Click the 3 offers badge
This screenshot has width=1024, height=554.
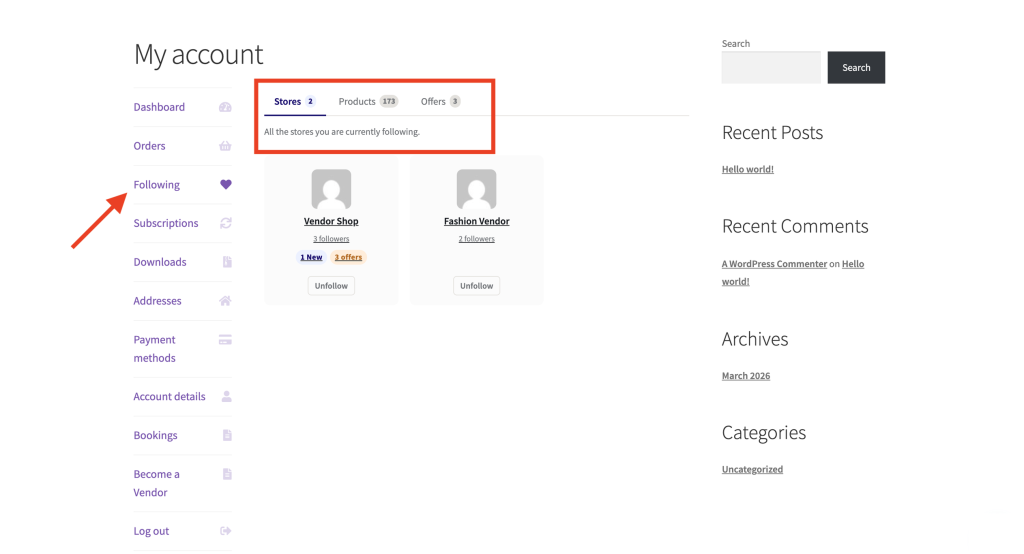coord(348,257)
